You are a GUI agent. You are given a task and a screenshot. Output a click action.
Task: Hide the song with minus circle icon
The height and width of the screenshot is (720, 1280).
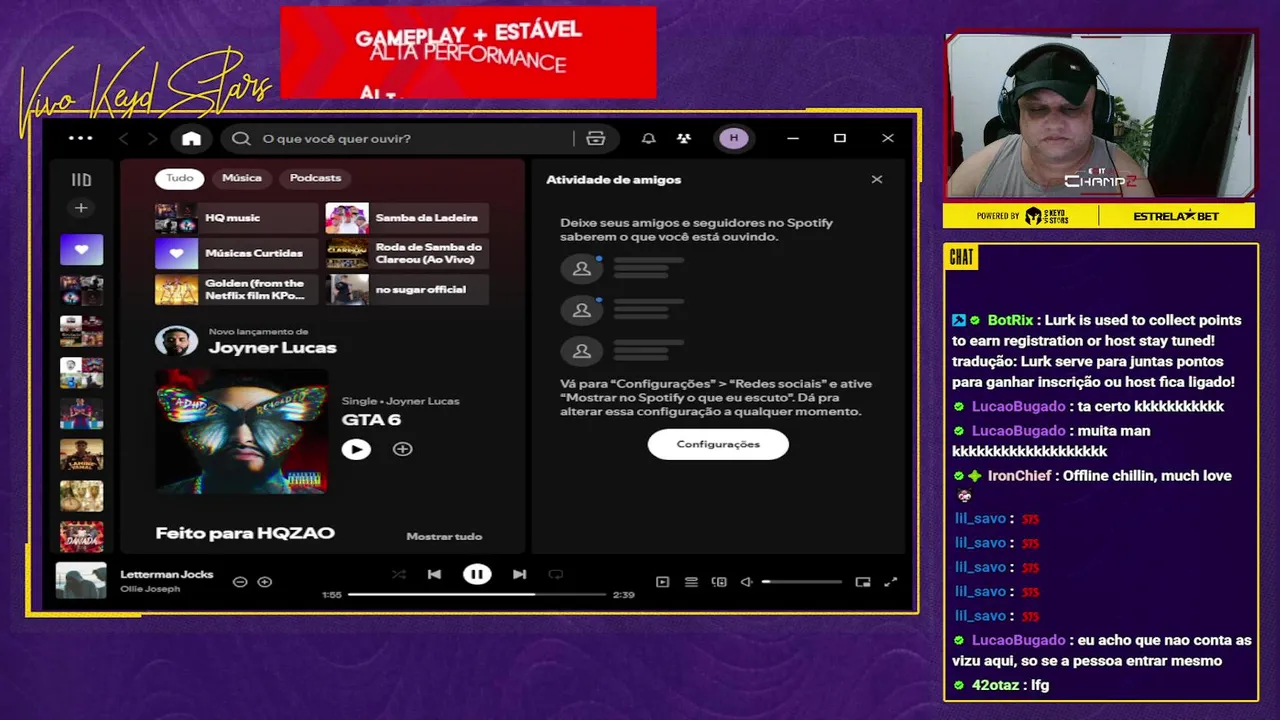240,582
